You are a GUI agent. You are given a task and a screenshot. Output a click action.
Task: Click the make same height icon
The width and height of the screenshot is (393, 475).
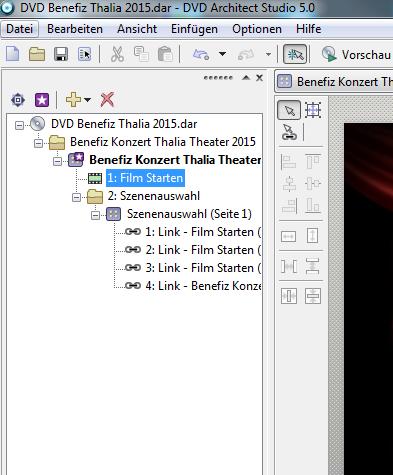313,236
